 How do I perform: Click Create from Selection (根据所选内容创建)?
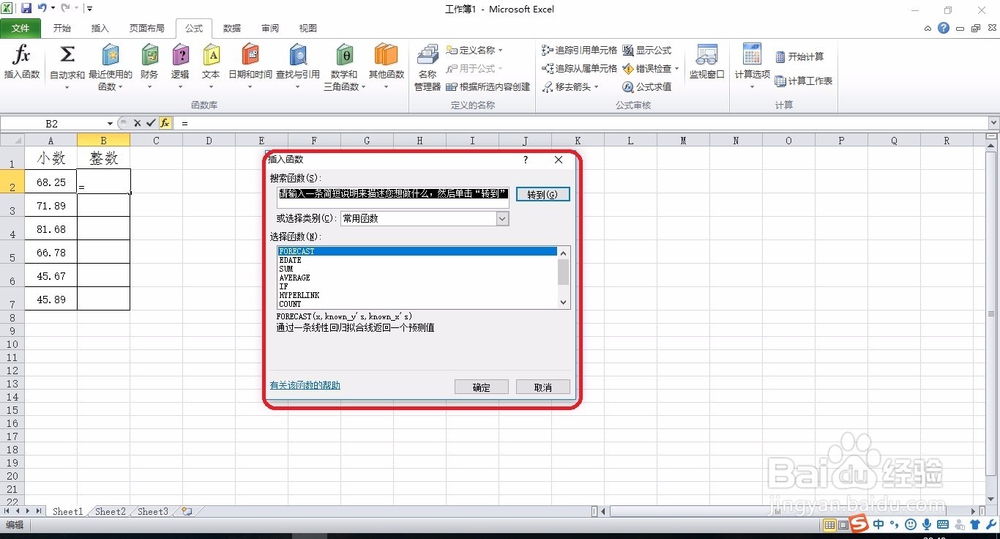pos(488,87)
